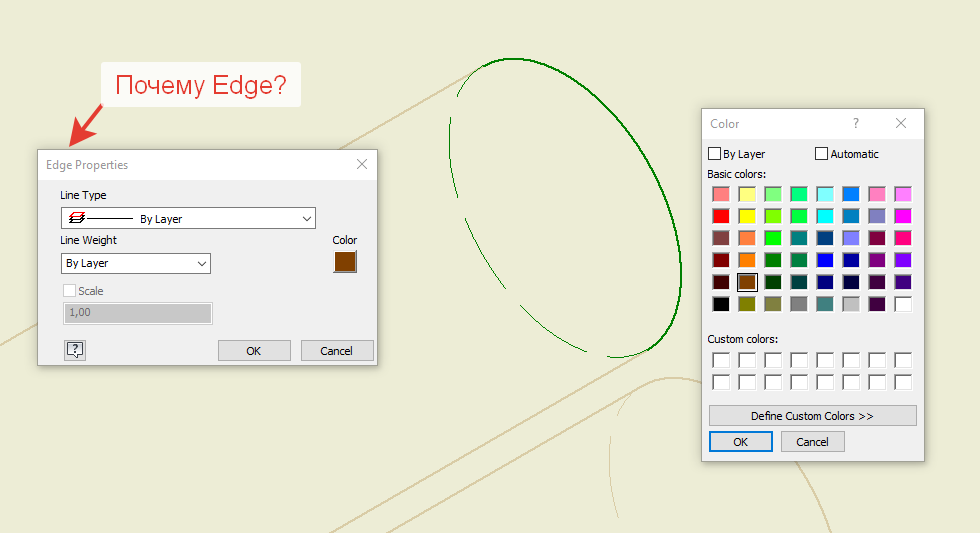Cancel the Edge Properties dialog
This screenshot has width=980, height=533.
tap(337, 351)
